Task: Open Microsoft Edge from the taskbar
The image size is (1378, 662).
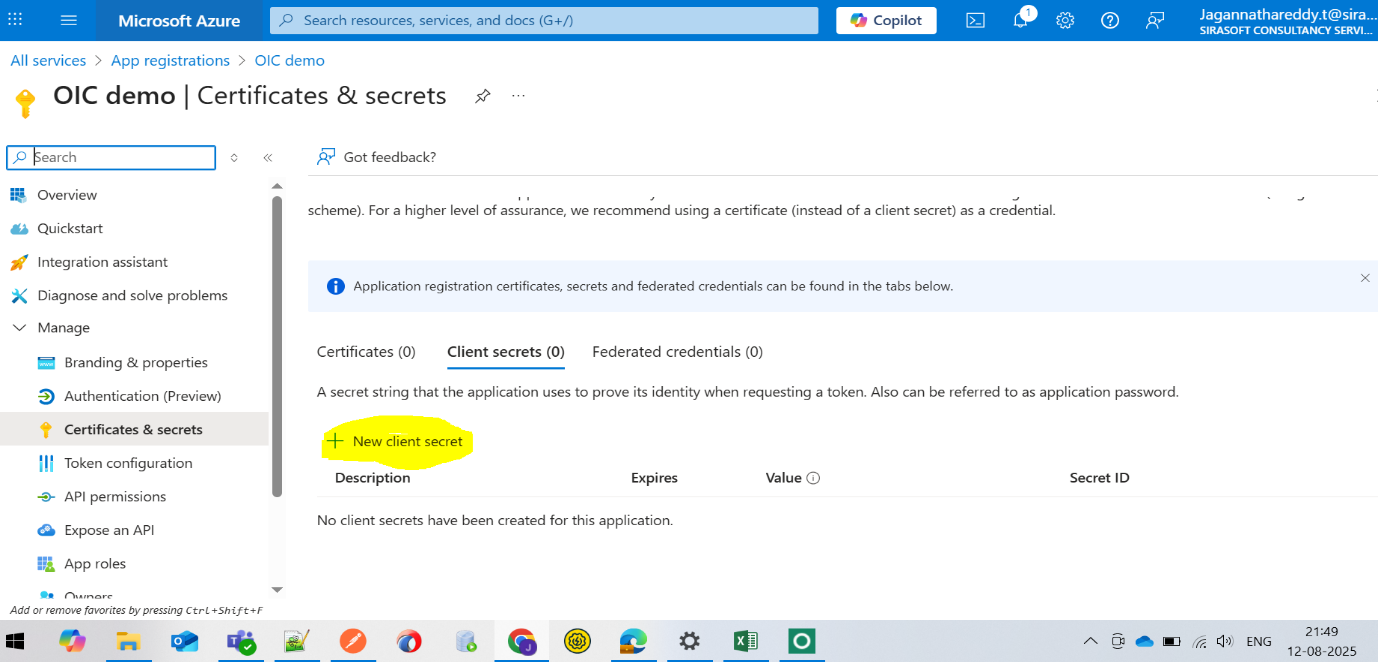Action: (x=633, y=641)
